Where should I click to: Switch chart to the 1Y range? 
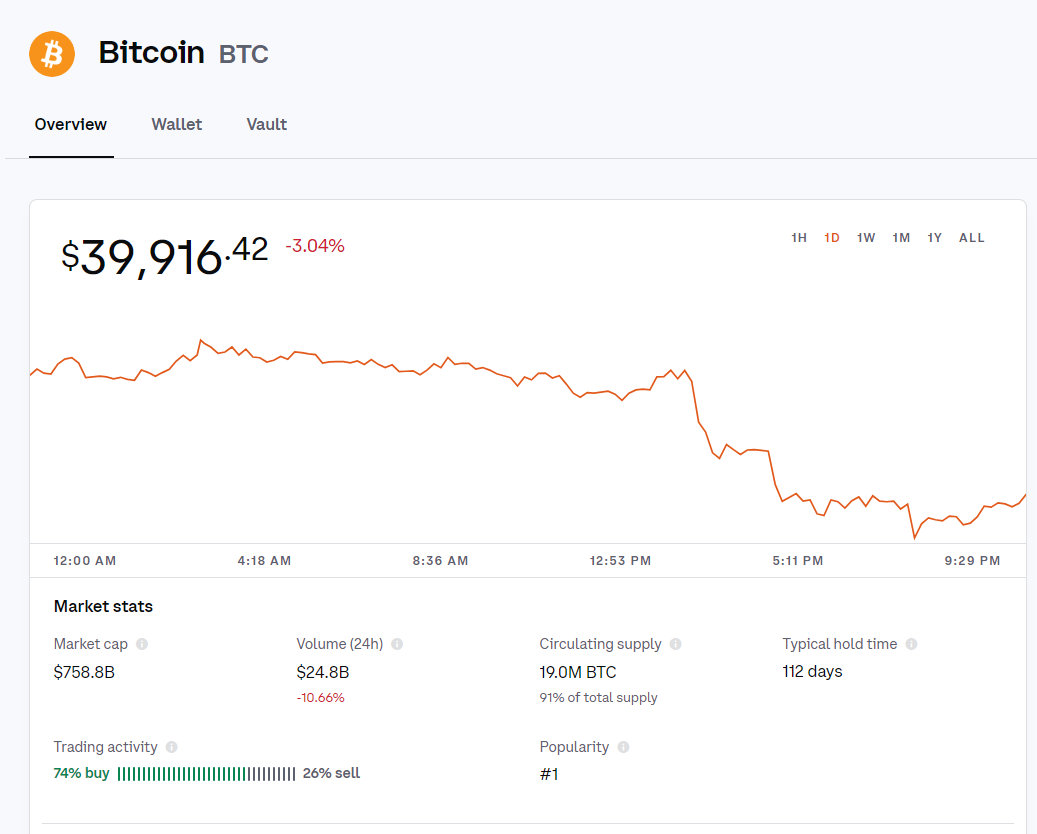[934, 238]
